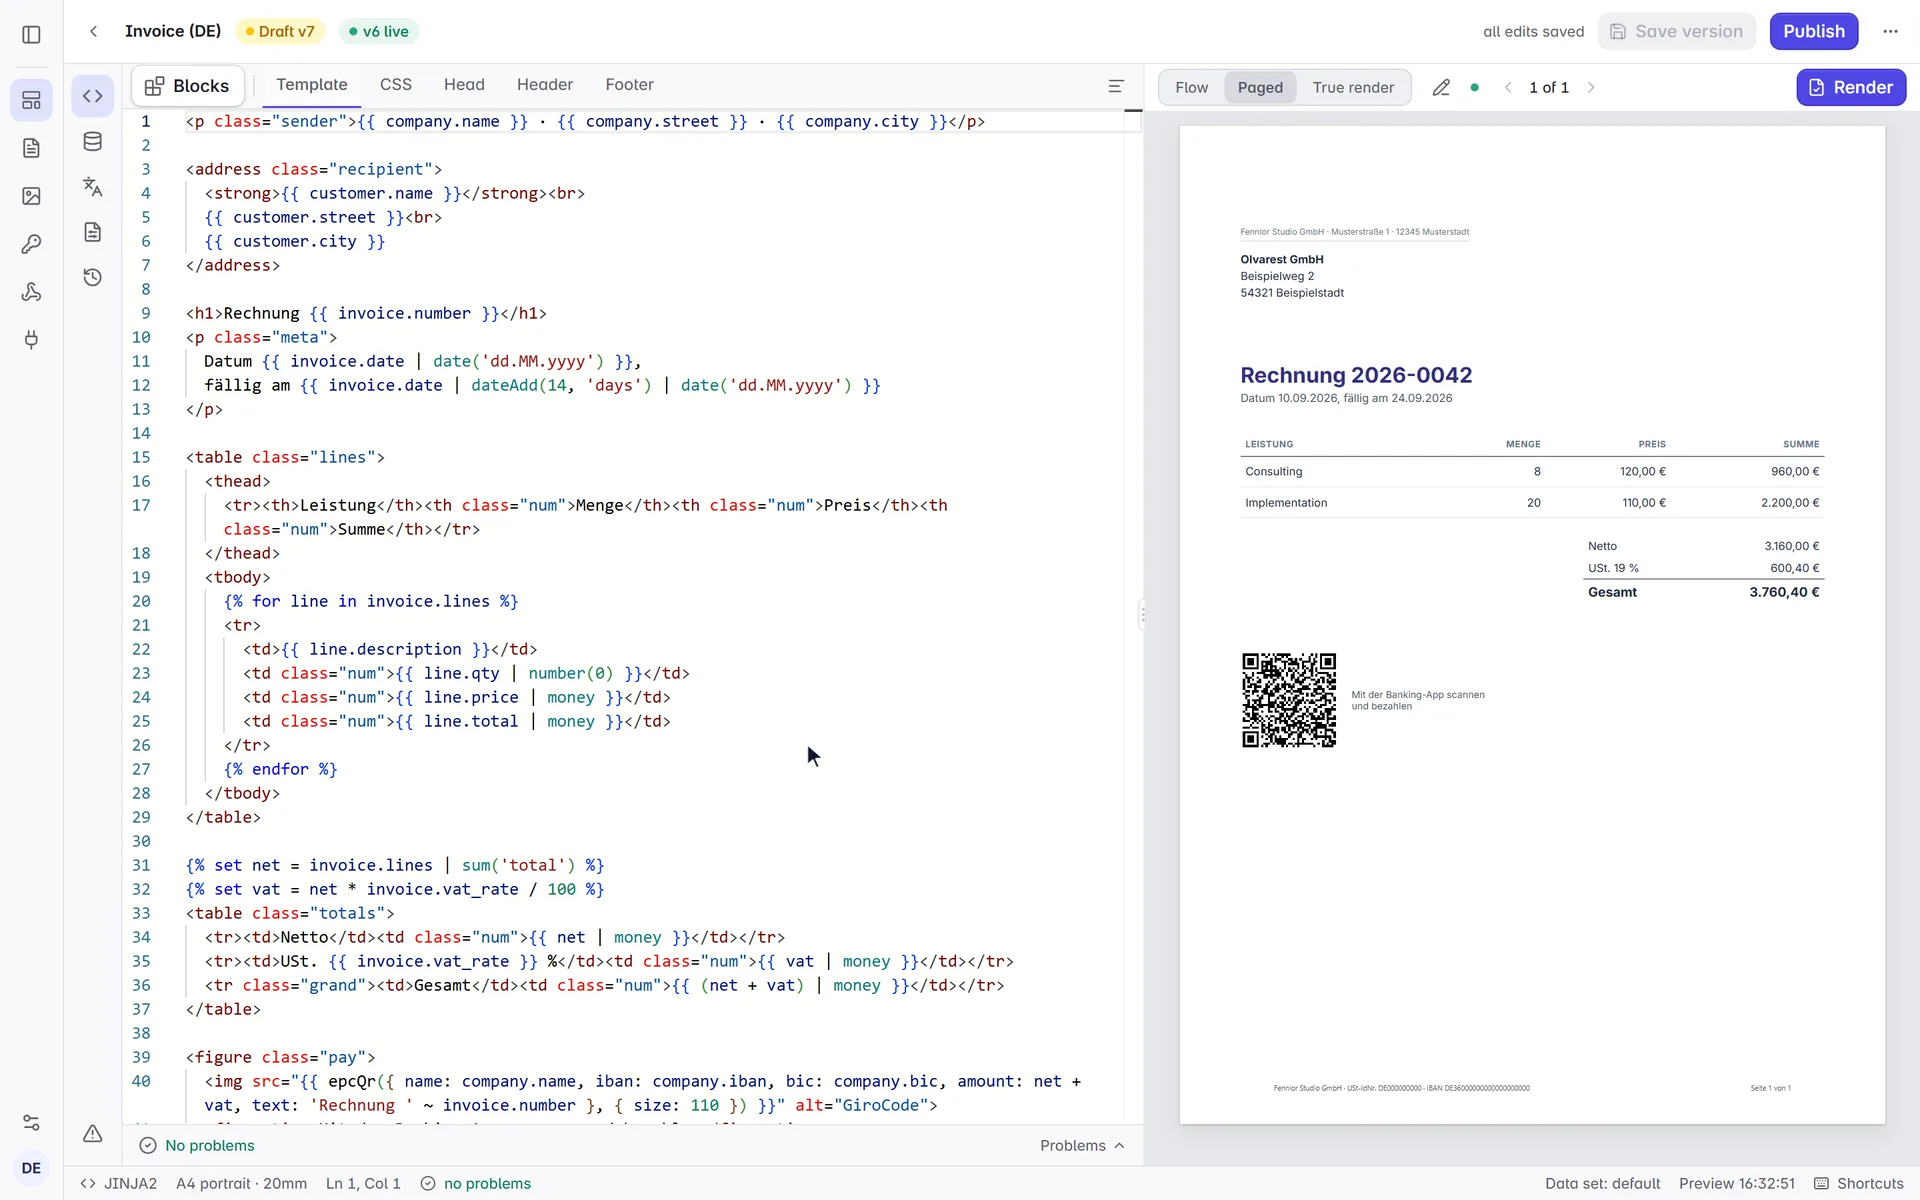Select the code editor icon
The width and height of the screenshot is (1920, 1200).
93,96
